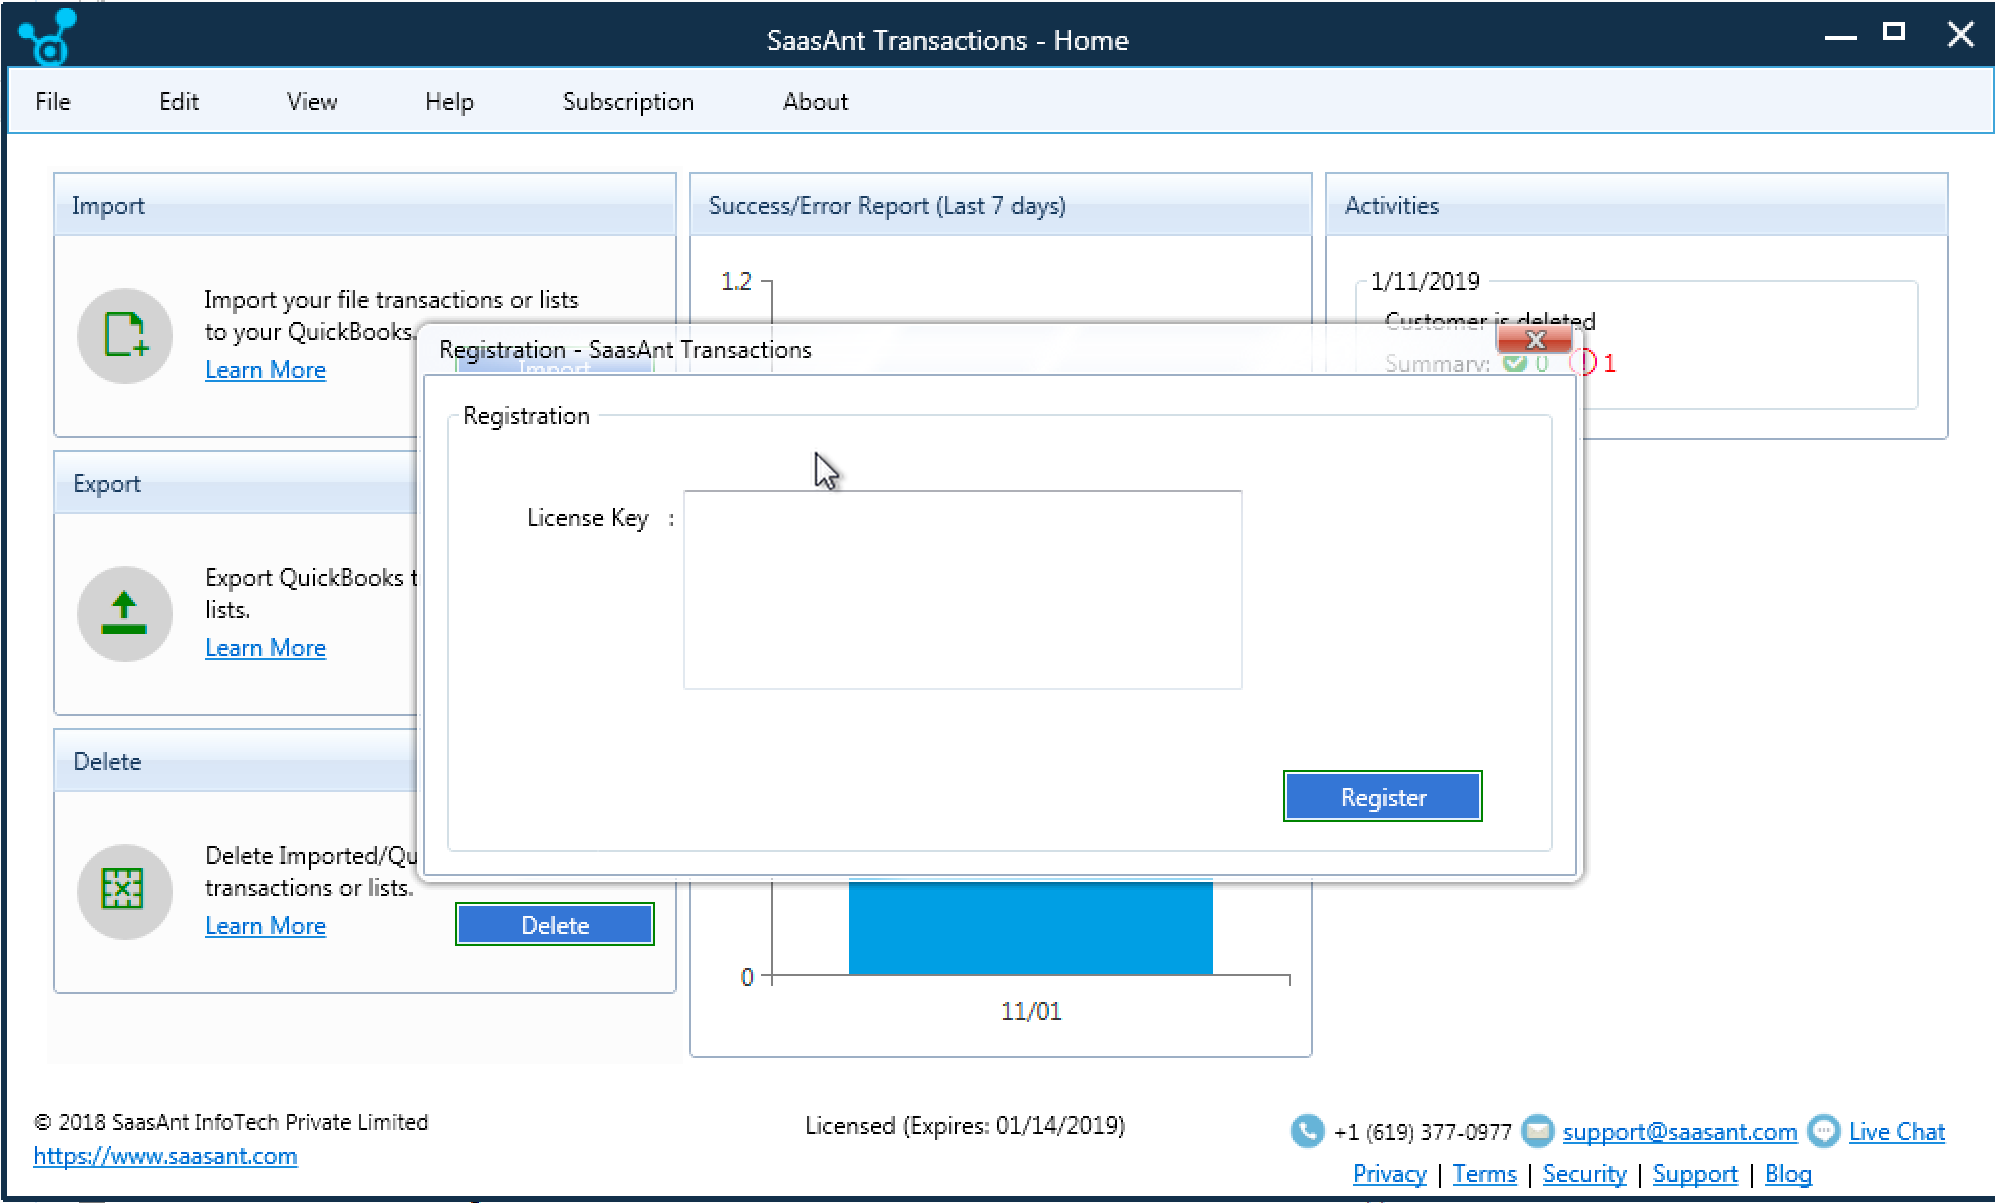Click the Export upload arrow icon

point(125,614)
